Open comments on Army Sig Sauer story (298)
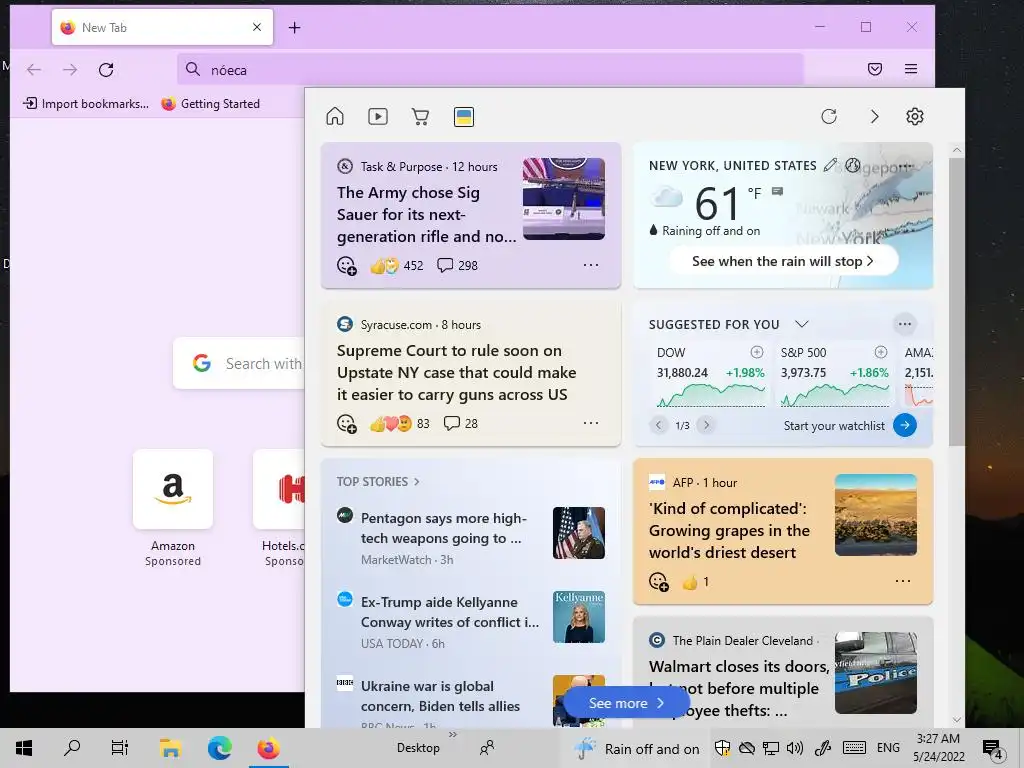1024x768 pixels. tap(457, 265)
